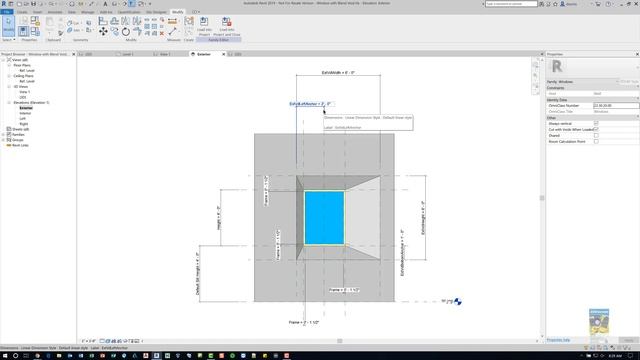Image resolution: width=640 pixels, height=360 pixels.
Task: Expand the Families tree node
Action: (3, 134)
